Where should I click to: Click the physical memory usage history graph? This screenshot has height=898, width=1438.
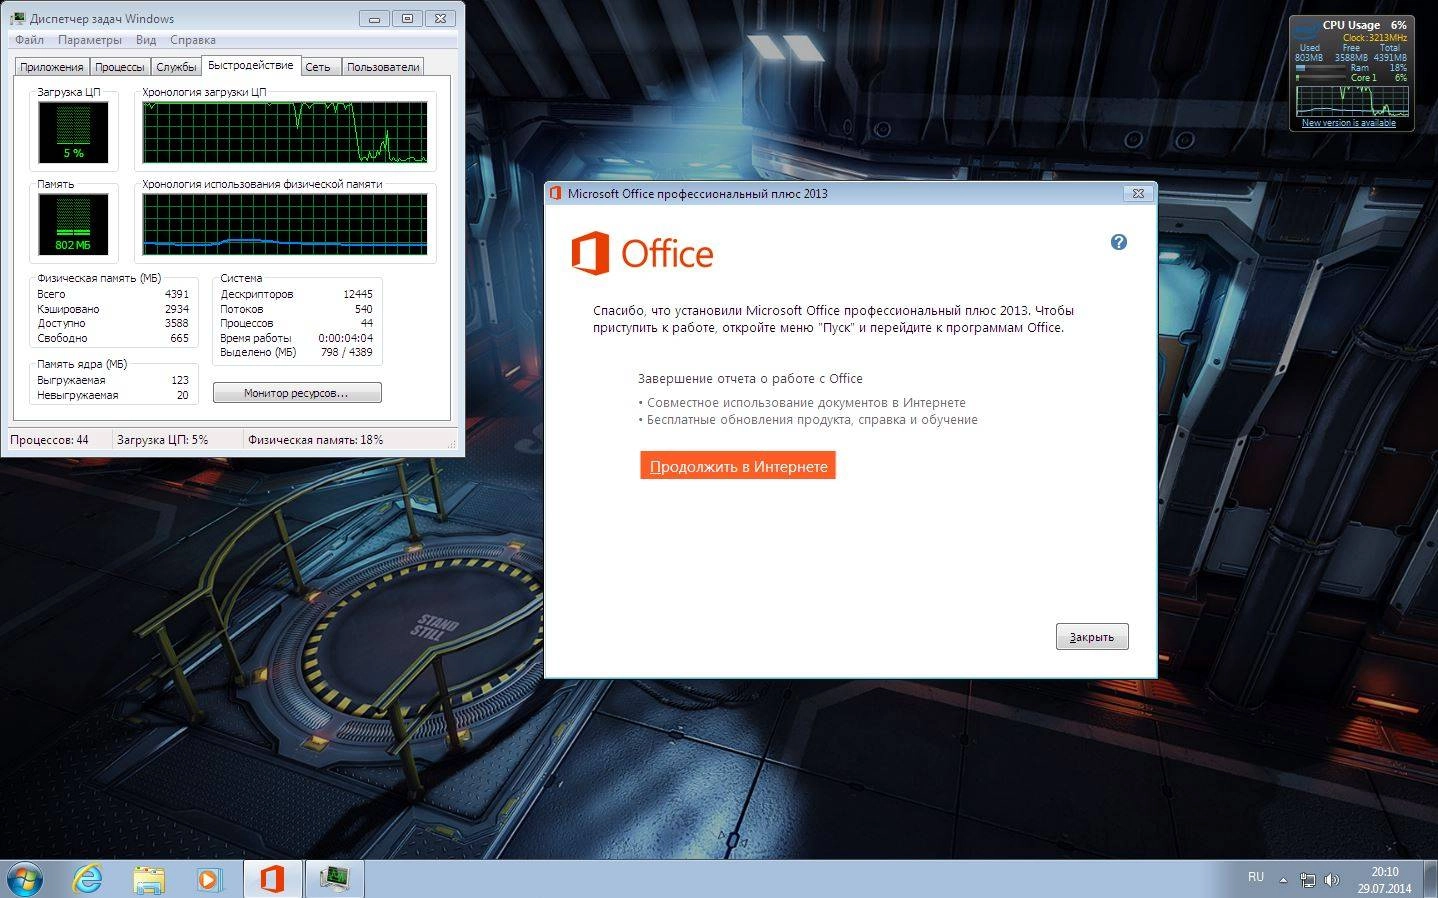coord(285,224)
